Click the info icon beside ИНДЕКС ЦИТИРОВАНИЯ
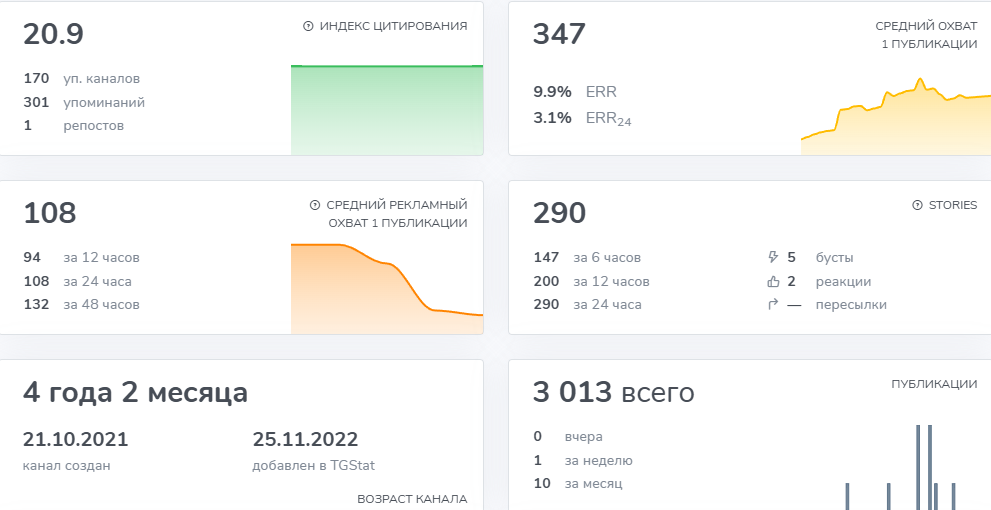 (x=308, y=26)
